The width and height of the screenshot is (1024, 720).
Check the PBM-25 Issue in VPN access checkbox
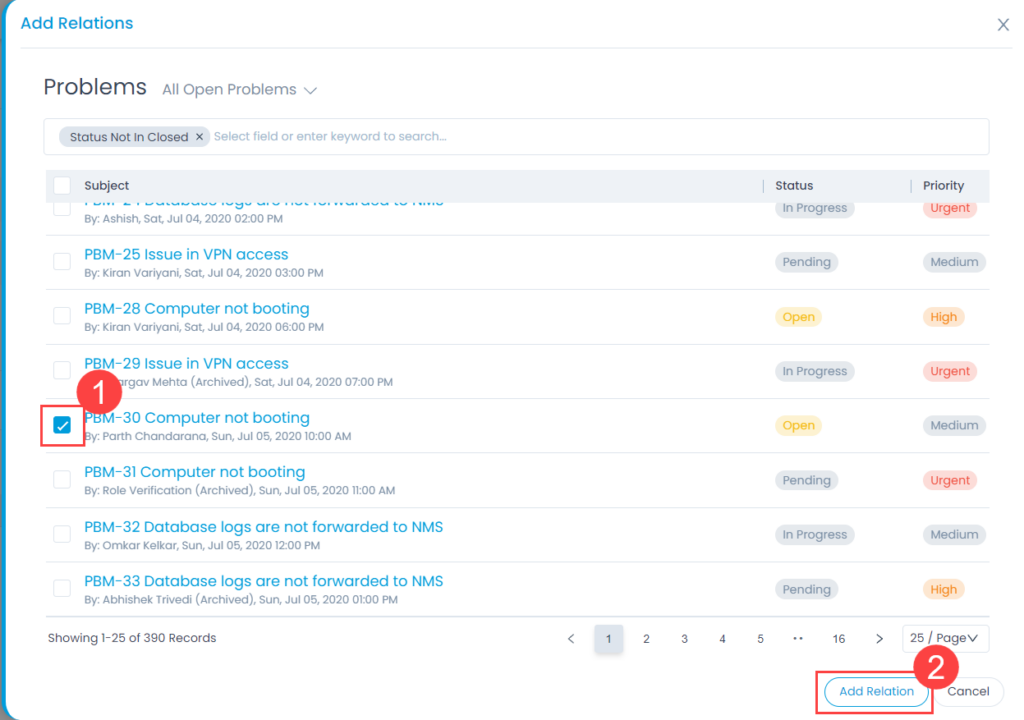point(62,262)
